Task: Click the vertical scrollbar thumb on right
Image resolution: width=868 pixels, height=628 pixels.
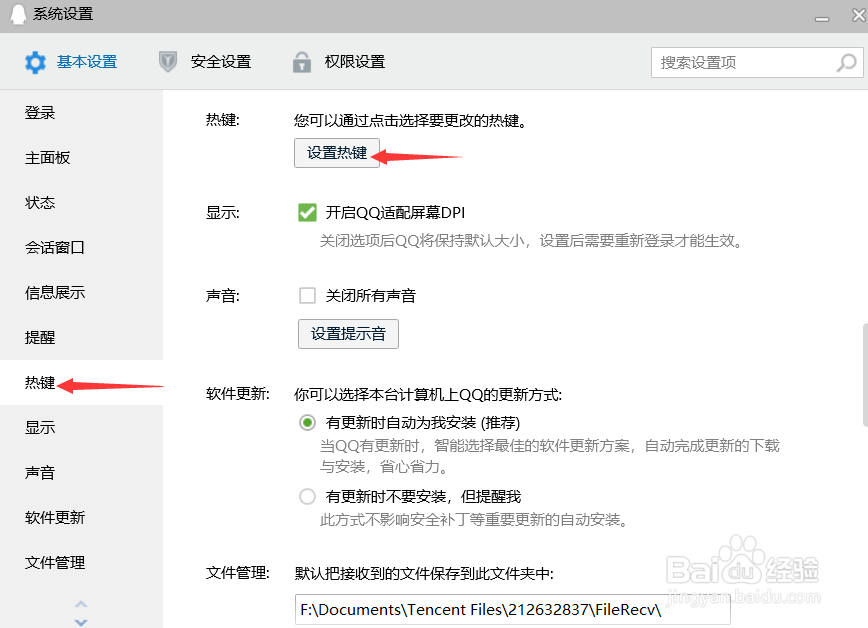Action: pos(865,375)
